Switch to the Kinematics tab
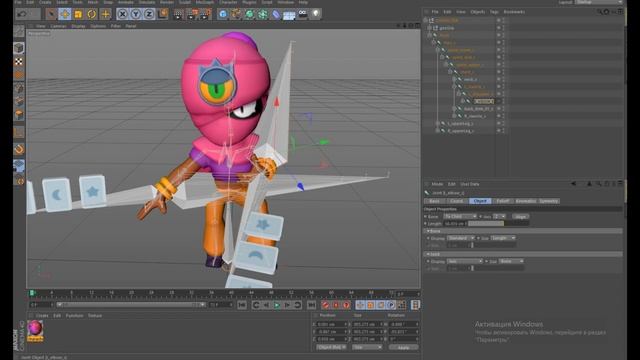Viewport: 640px width, 360px height. click(525, 201)
